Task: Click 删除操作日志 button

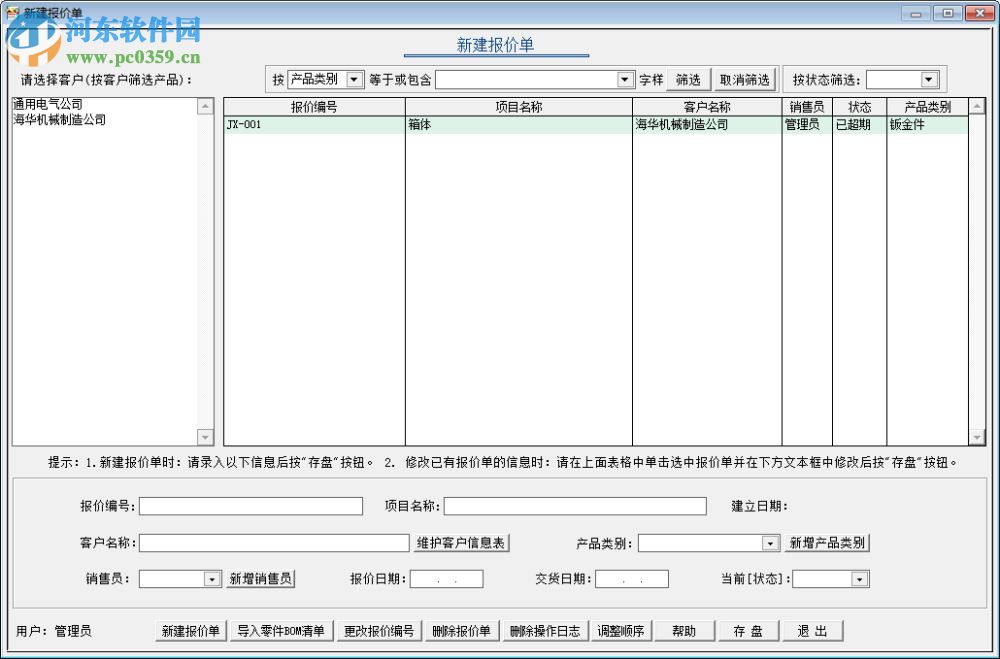Action: coord(545,631)
